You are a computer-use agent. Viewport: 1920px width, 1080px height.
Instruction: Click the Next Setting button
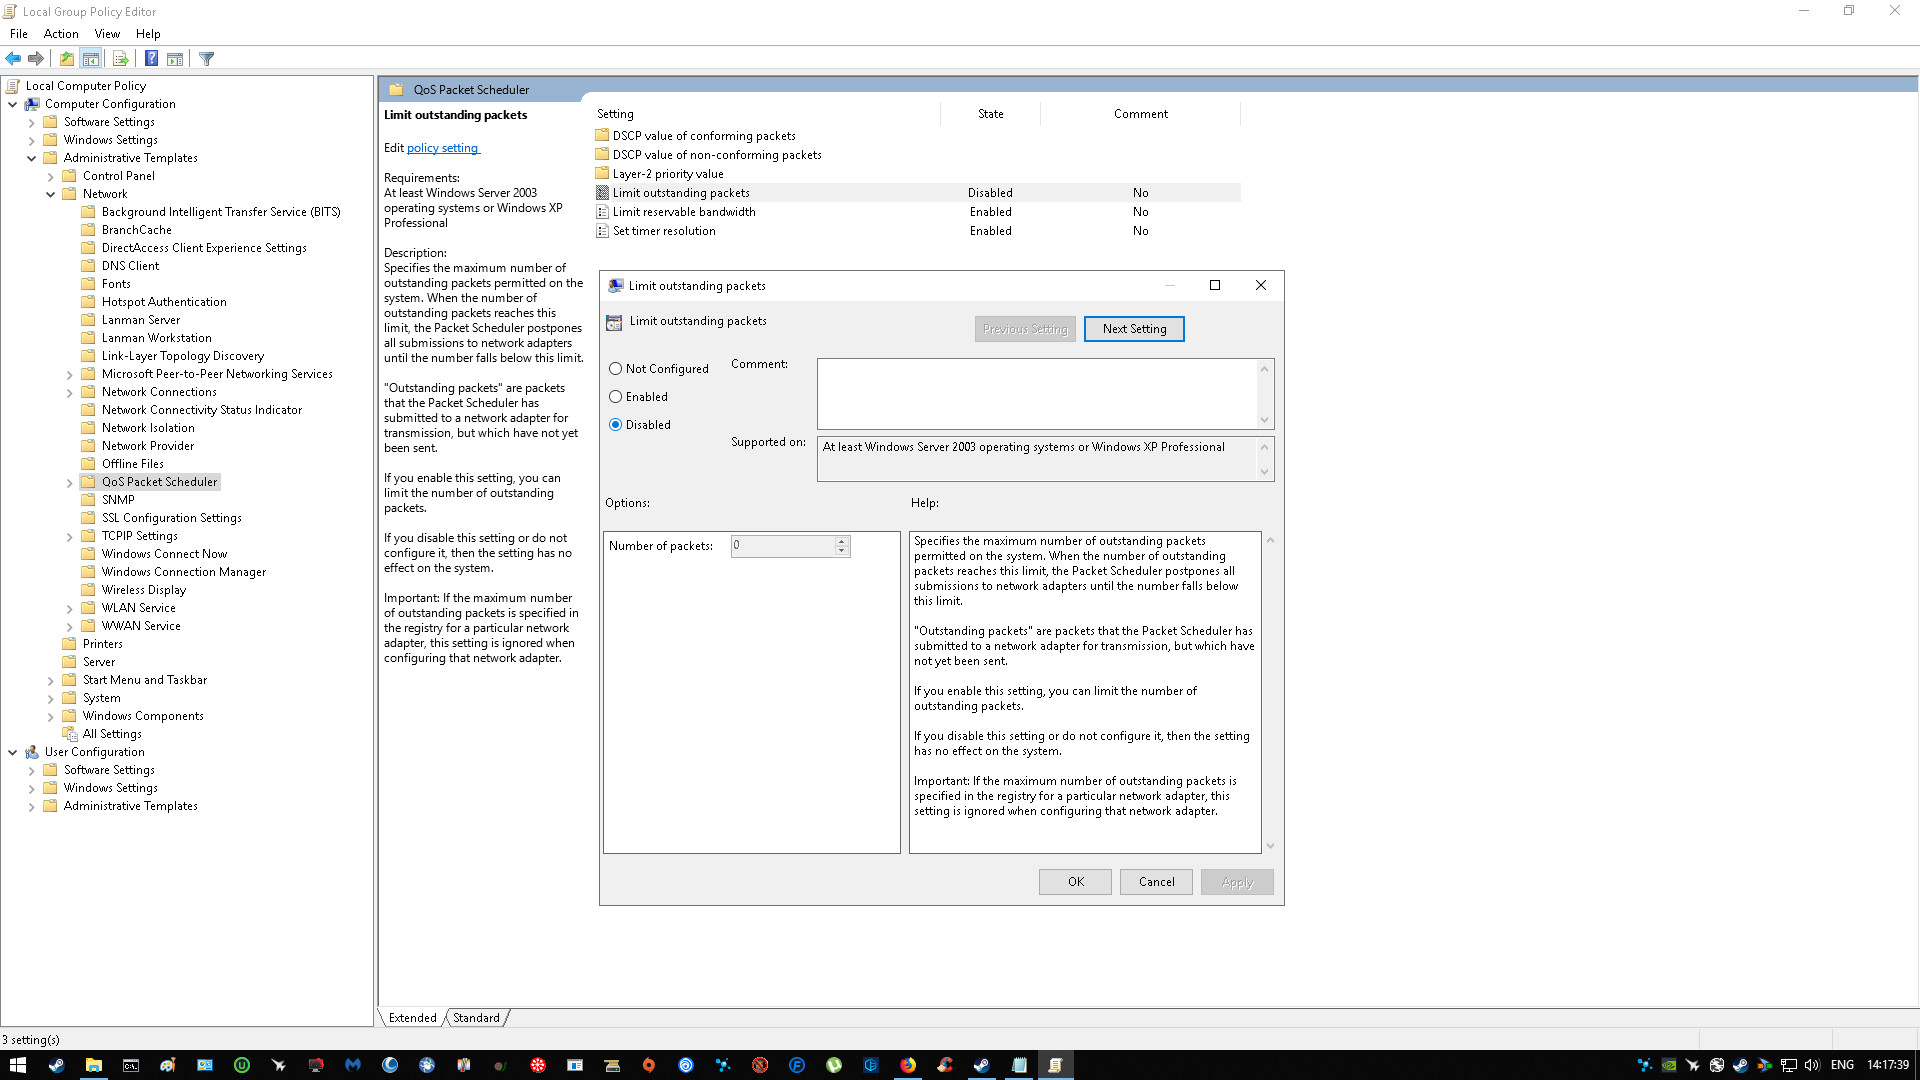pyautogui.click(x=1134, y=328)
